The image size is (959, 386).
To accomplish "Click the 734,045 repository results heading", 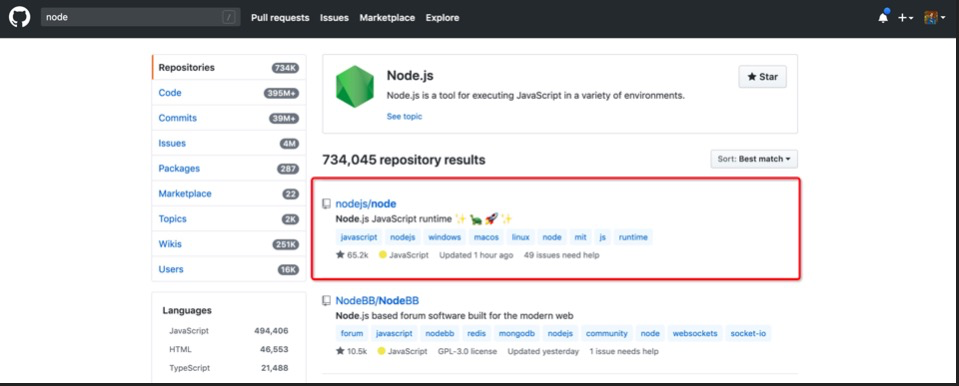I will (404, 160).
